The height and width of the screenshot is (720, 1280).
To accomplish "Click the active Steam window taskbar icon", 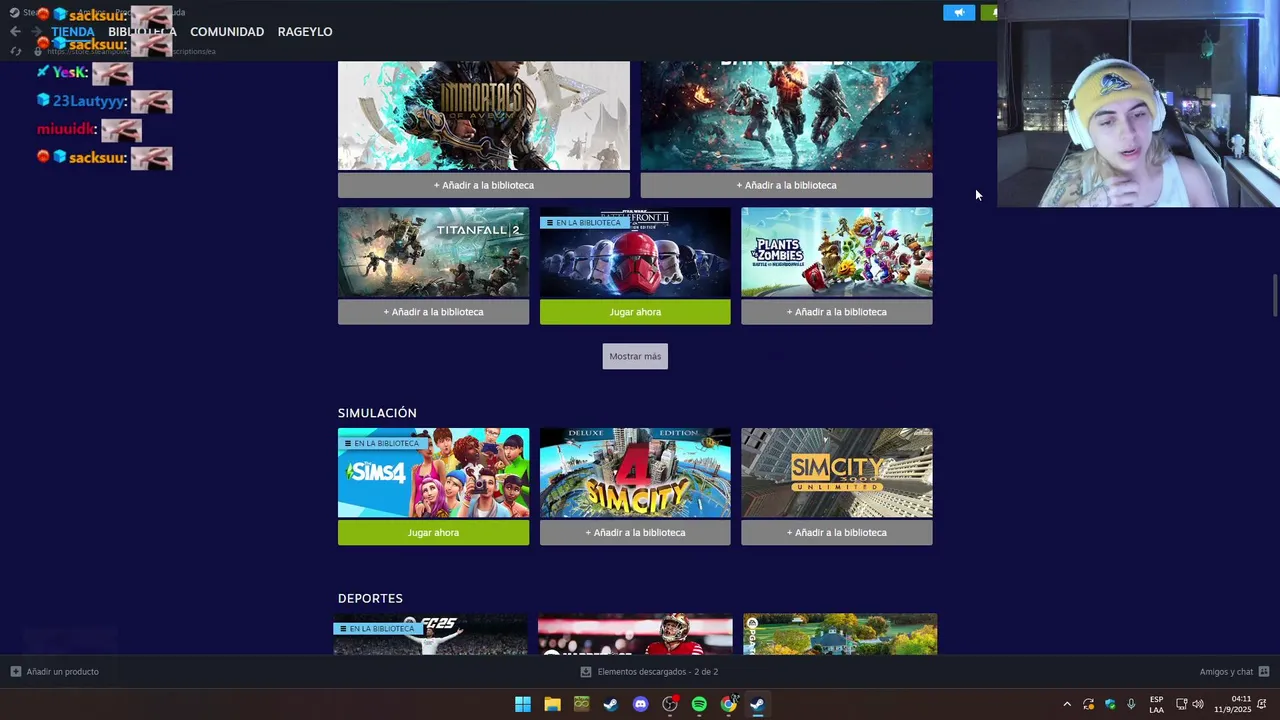I will pyautogui.click(x=758, y=704).
